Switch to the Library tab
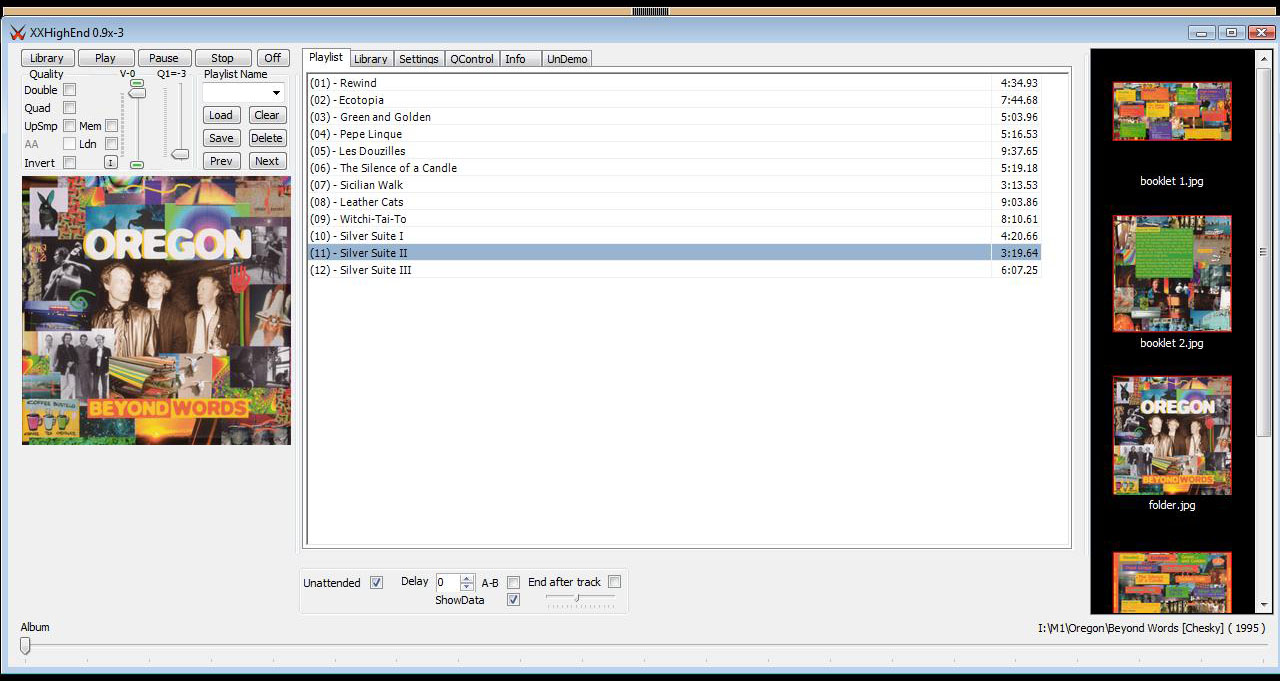1280x681 pixels. tap(371, 59)
